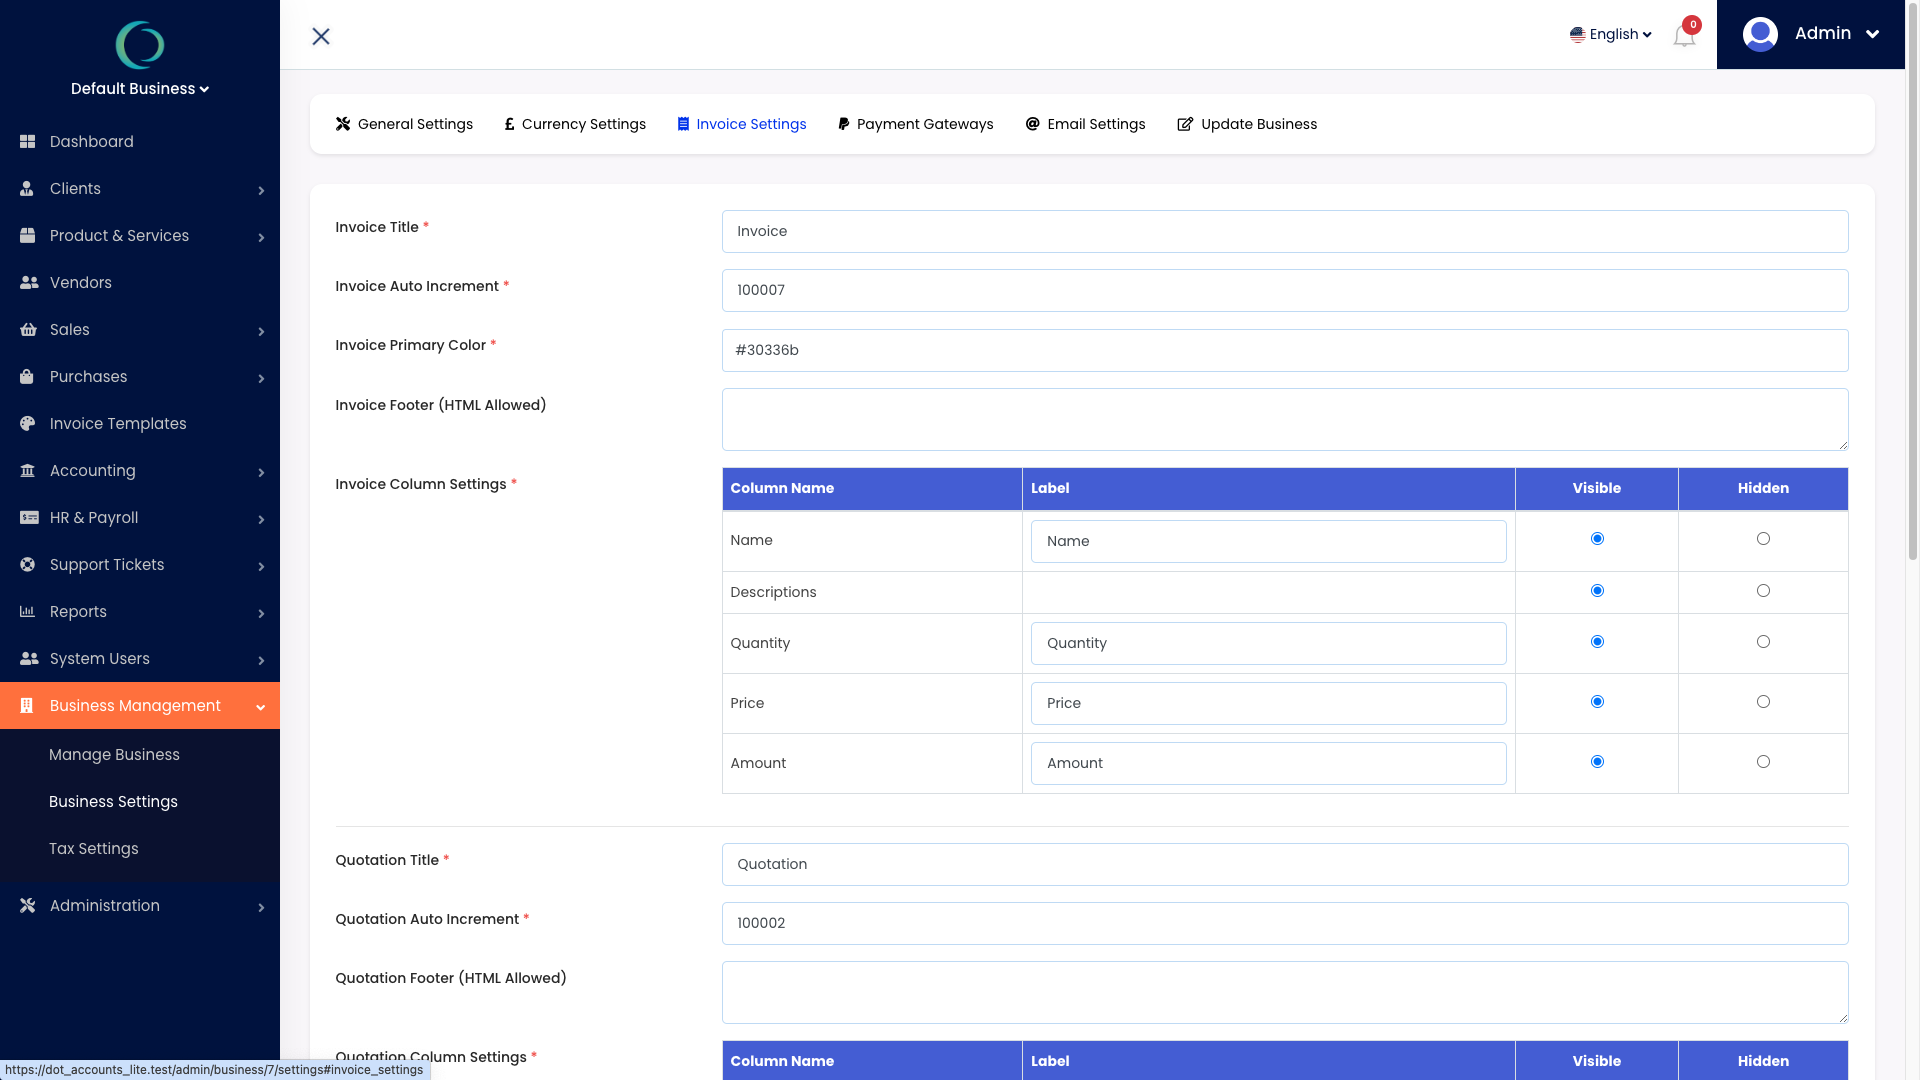Open Manage Business page
This screenshot has width=1920, height=1080.
114,754
